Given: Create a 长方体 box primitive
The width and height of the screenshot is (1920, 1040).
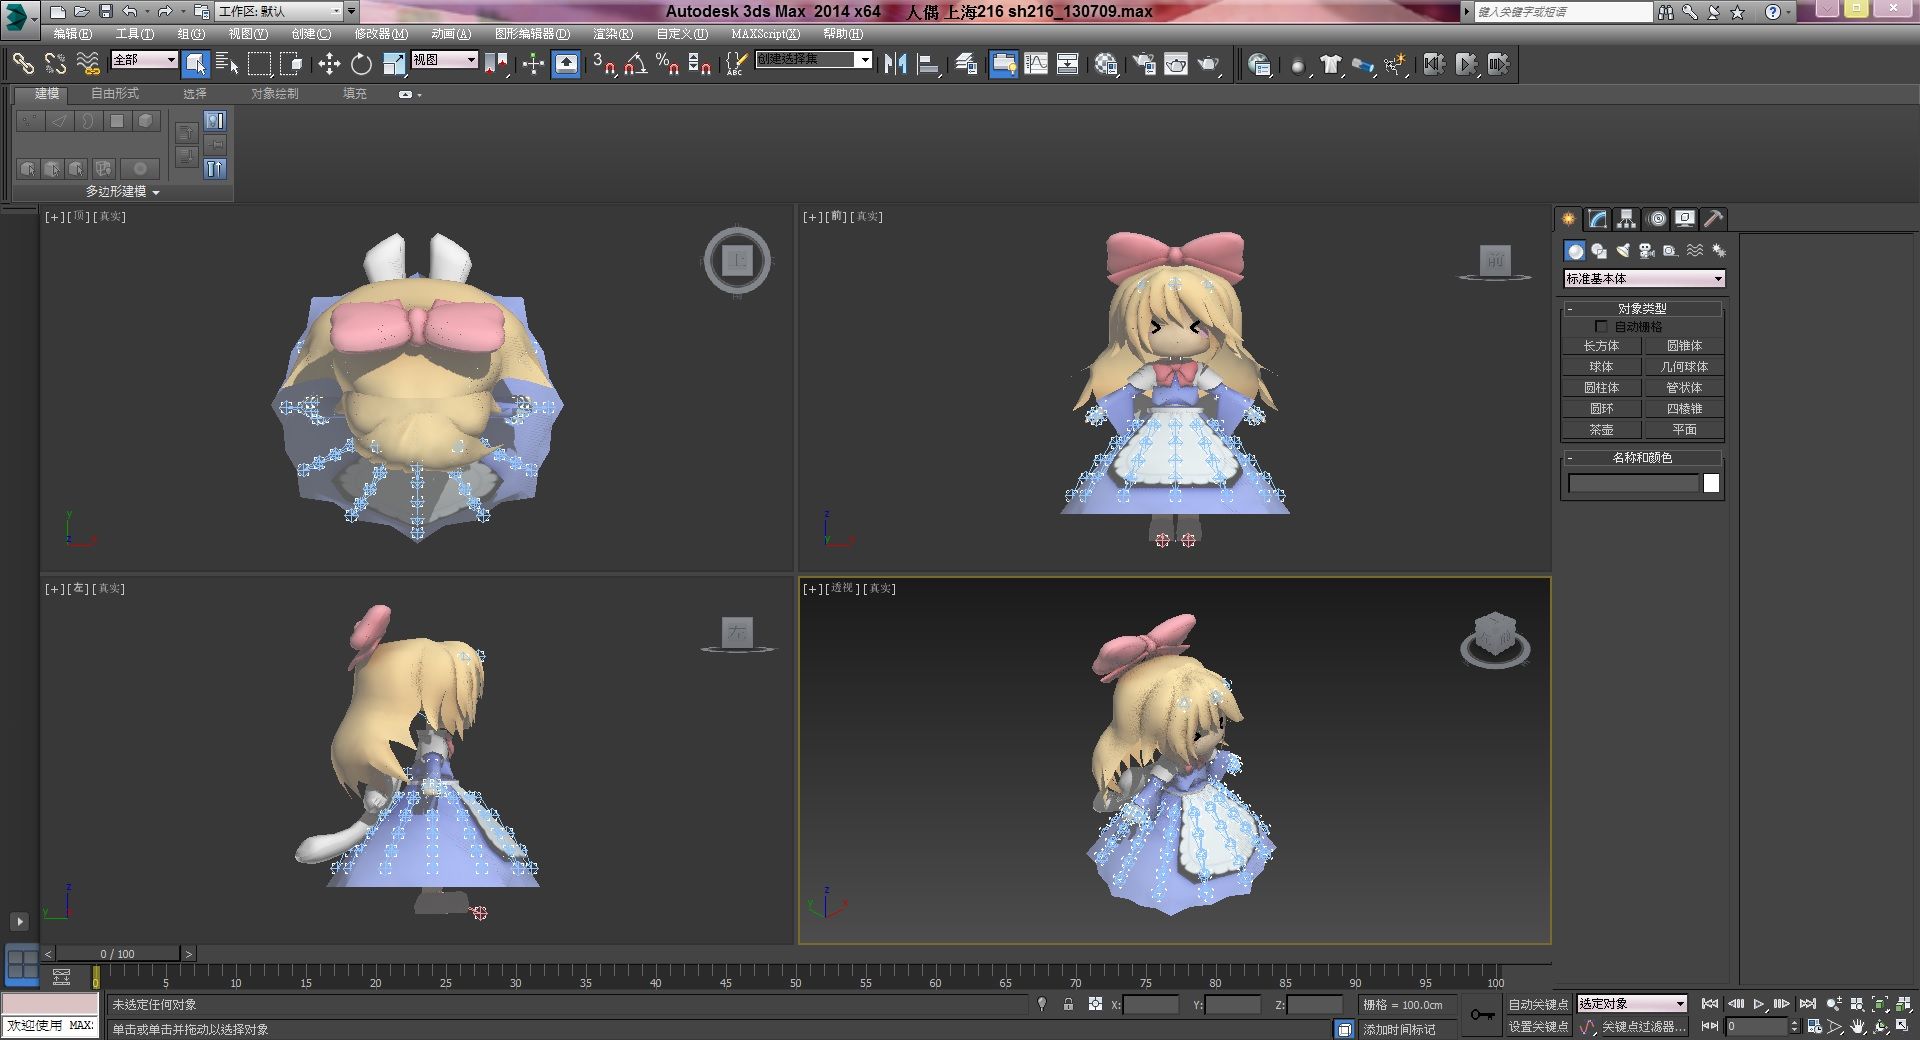Looking at the screenshot, I should point(1601,346).
